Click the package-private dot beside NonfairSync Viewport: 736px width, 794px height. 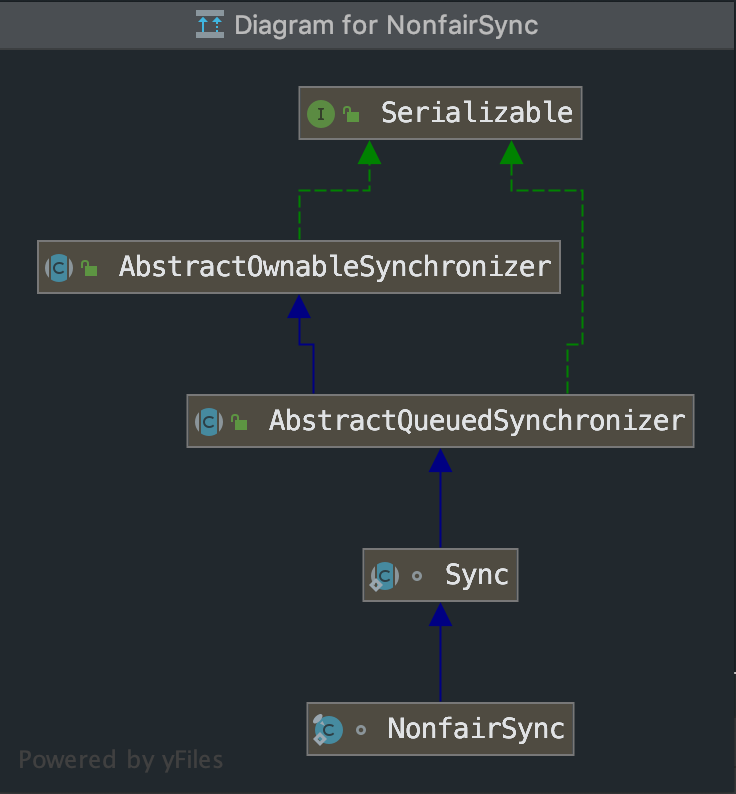point(361,730)
